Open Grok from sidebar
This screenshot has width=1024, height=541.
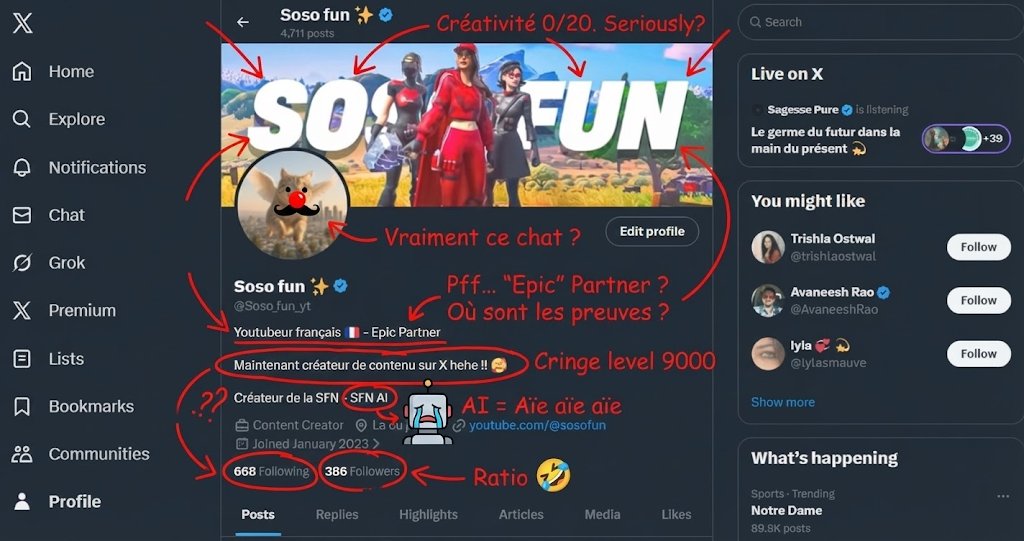[x=22, y=263]
